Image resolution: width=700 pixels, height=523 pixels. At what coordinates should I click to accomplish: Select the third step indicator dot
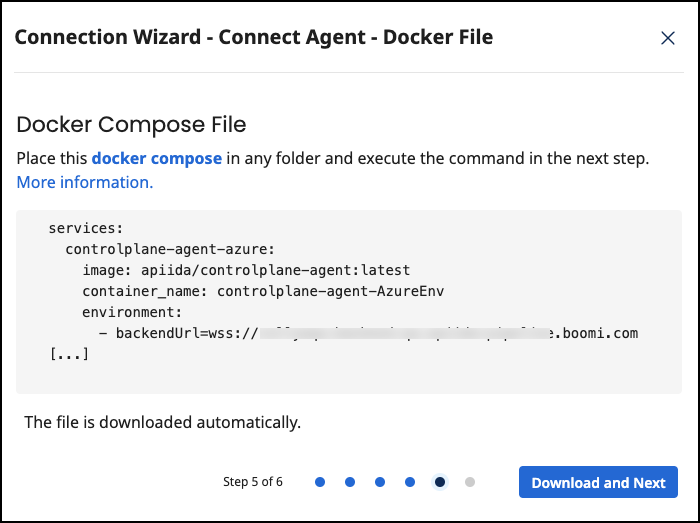click(380, 482)
